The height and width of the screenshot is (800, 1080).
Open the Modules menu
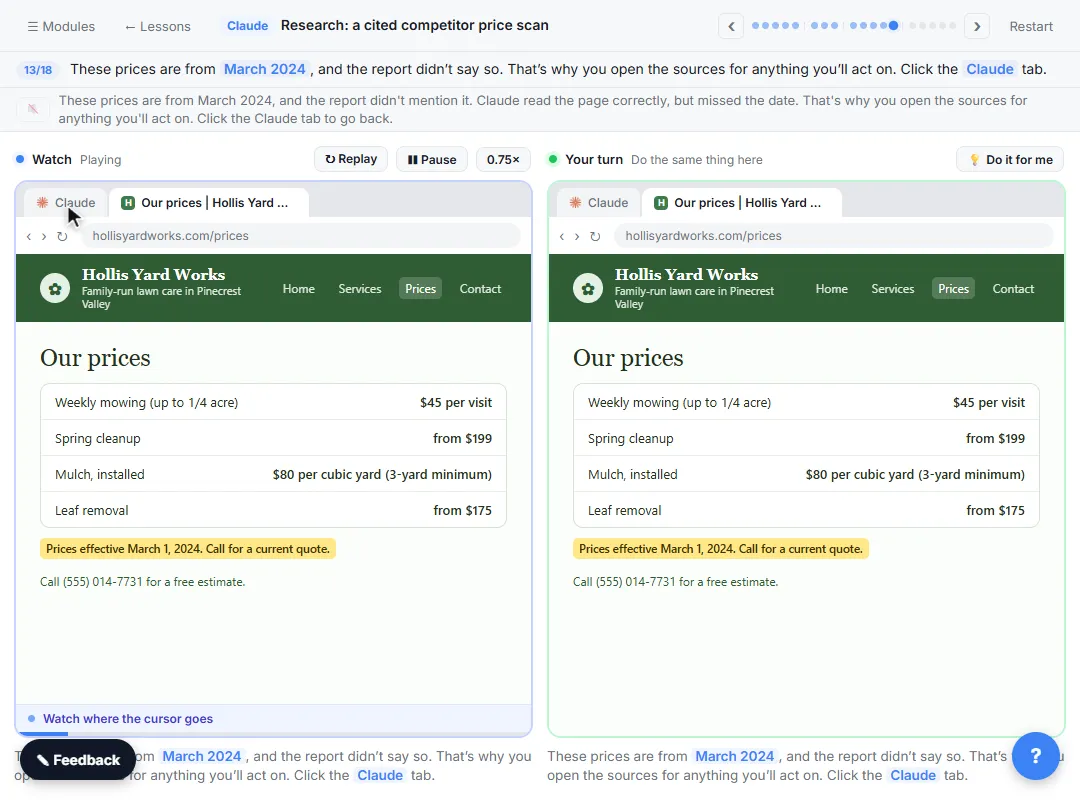(61, 26)
